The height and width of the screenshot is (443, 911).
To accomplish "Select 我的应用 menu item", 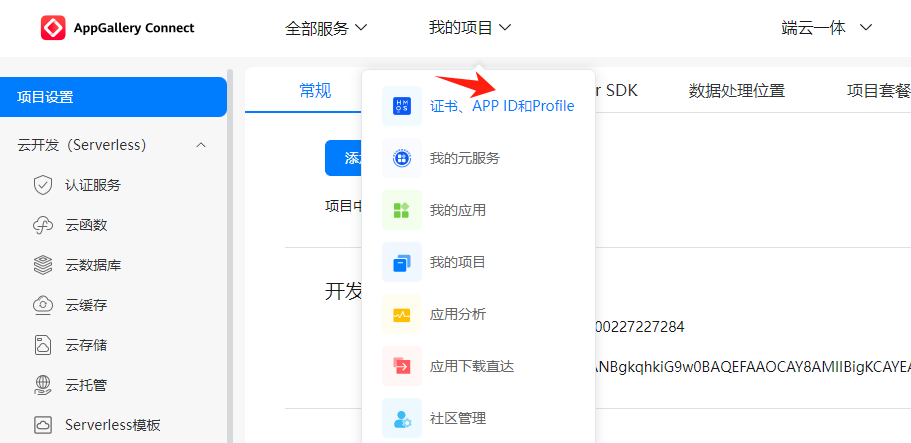I will (458, 210).
